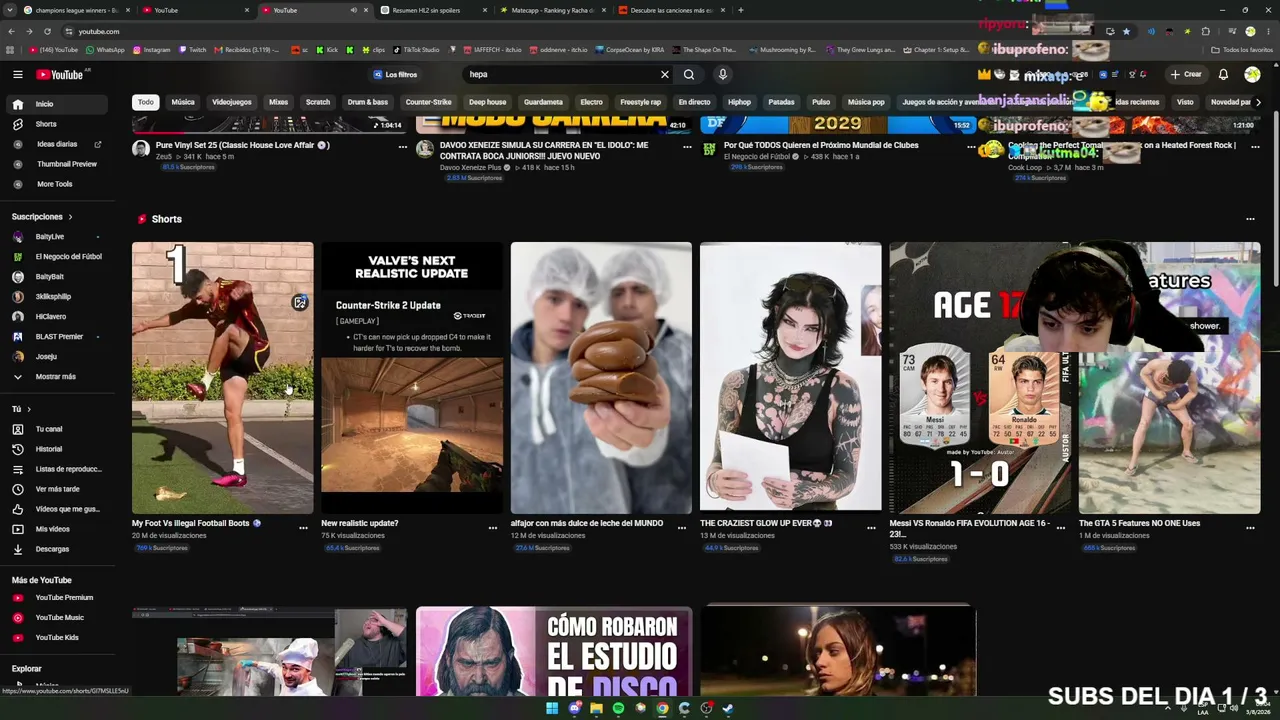Expand the Tú section header
1280x720 pixels.
21,409
